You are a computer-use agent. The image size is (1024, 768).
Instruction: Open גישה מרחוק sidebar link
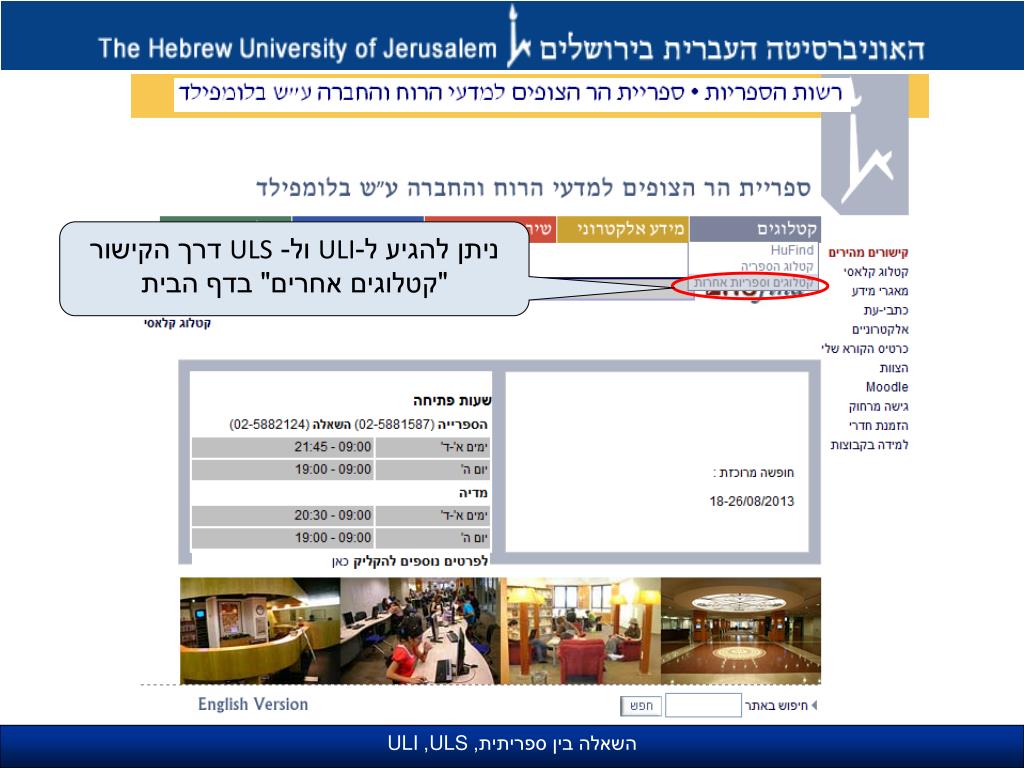(878, 407)
